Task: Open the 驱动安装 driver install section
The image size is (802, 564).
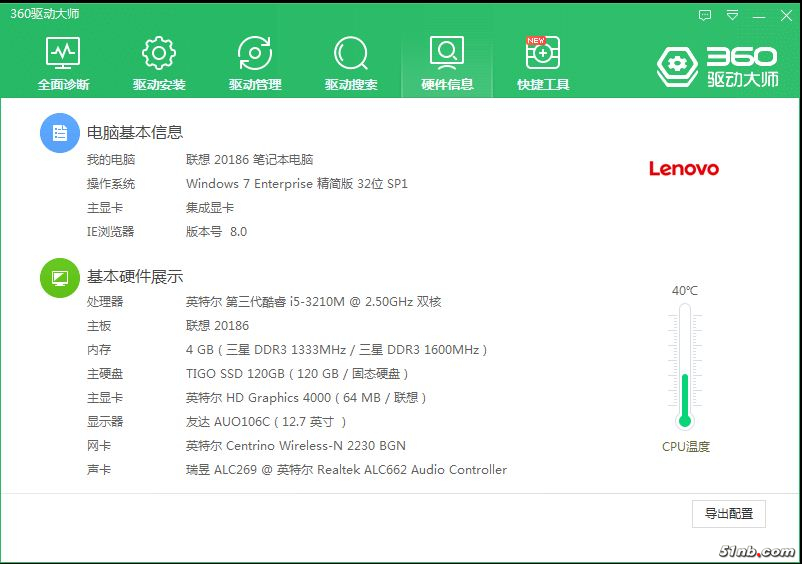Action: [x=159, y=64]
